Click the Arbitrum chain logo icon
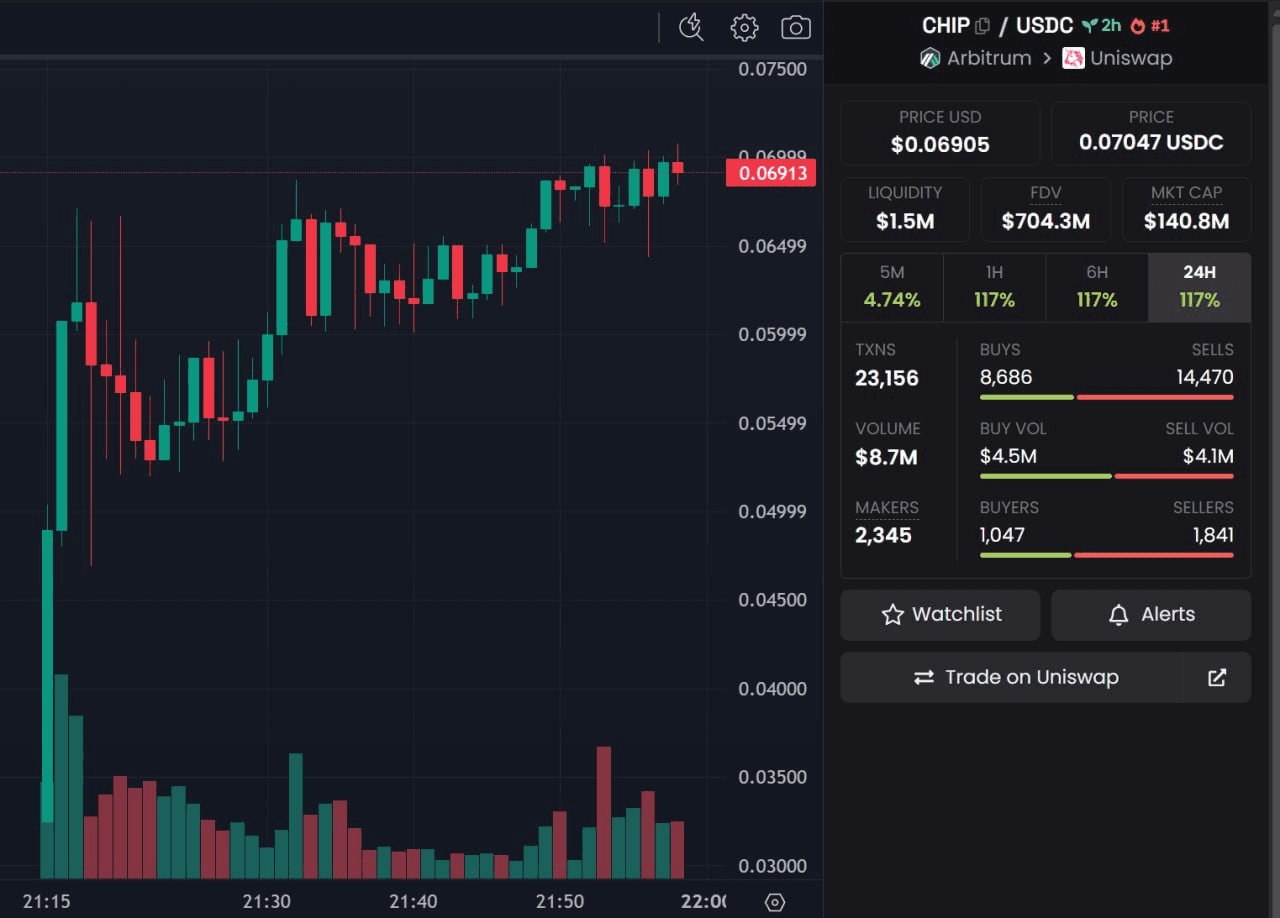This screenshot has height=918, width=1280. (x=930, y=58)
